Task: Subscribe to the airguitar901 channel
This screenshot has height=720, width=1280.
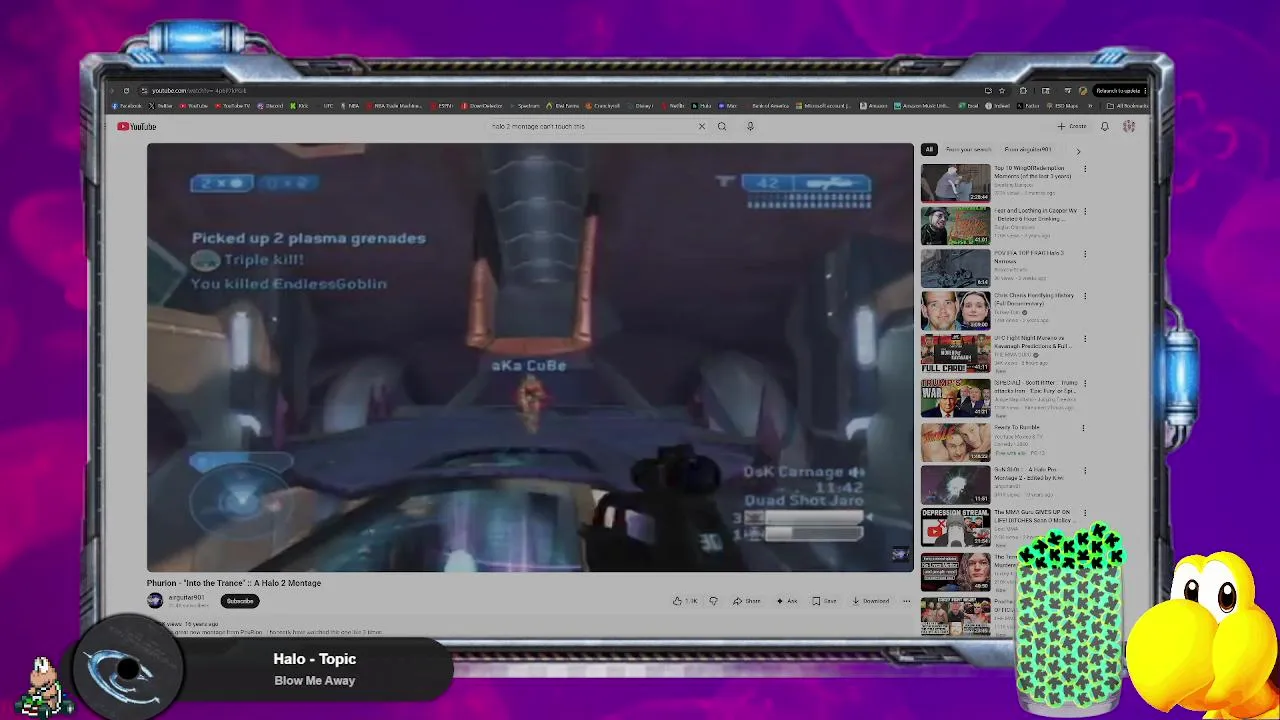Action: click(x=240, y=601)
